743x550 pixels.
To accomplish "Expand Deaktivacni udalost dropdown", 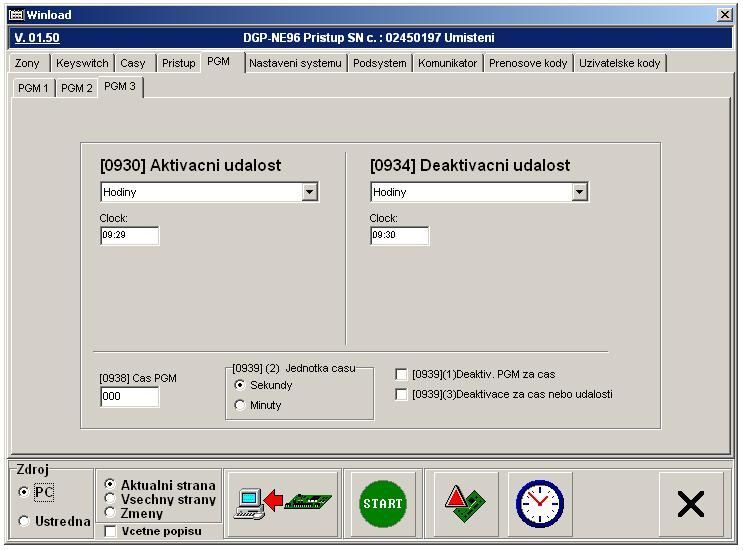I will click(x=579, y=192).
